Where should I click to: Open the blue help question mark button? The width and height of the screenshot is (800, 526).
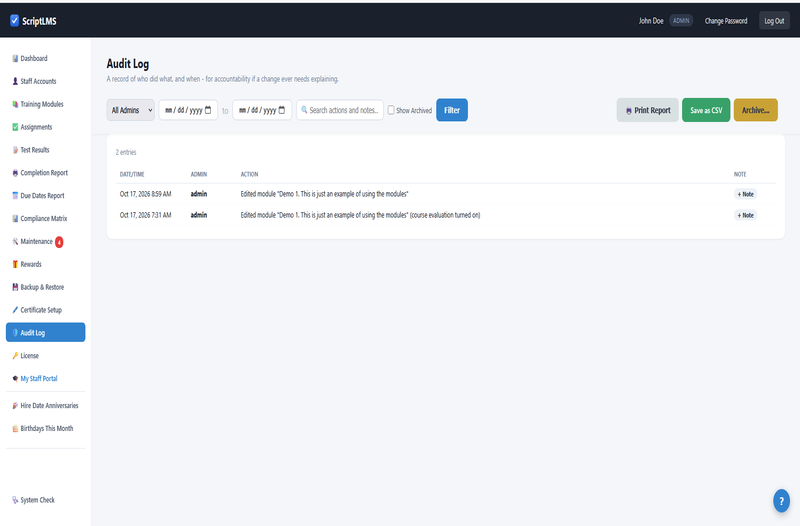tap(781, 501)
